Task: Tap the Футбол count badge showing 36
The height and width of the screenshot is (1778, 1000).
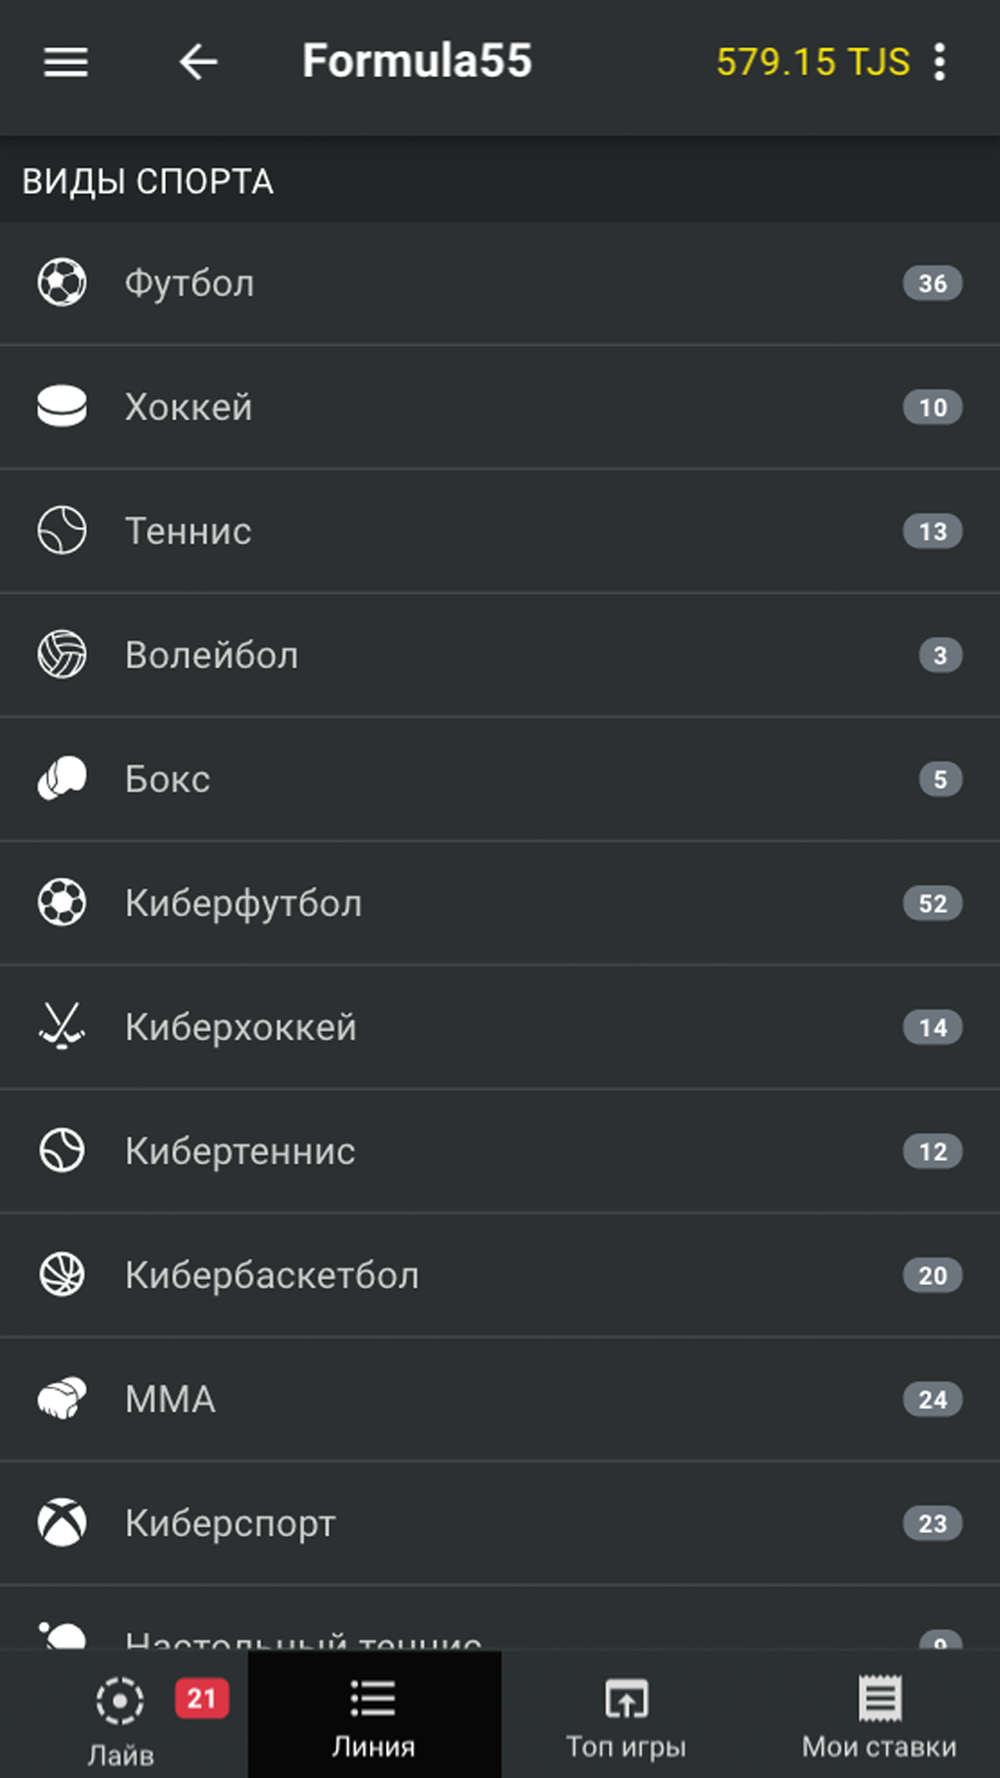Action: point(932,283)
